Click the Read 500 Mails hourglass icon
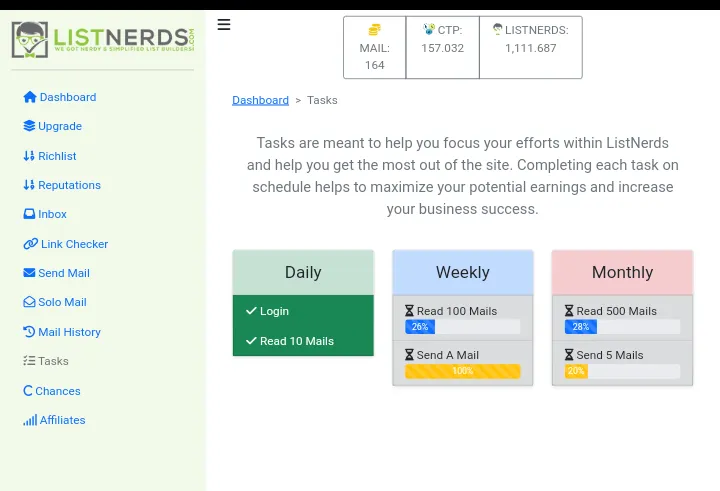Image resolution: width=720 pixels, height=491 pixels. (569, 311)
